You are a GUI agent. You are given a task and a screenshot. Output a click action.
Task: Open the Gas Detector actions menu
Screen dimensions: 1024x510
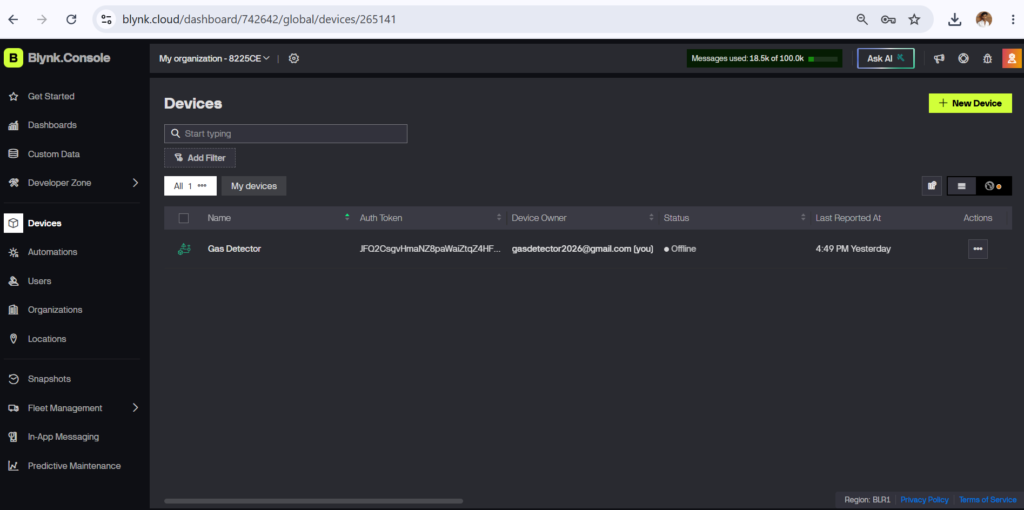pyautogui.click(x=978, y=249)
